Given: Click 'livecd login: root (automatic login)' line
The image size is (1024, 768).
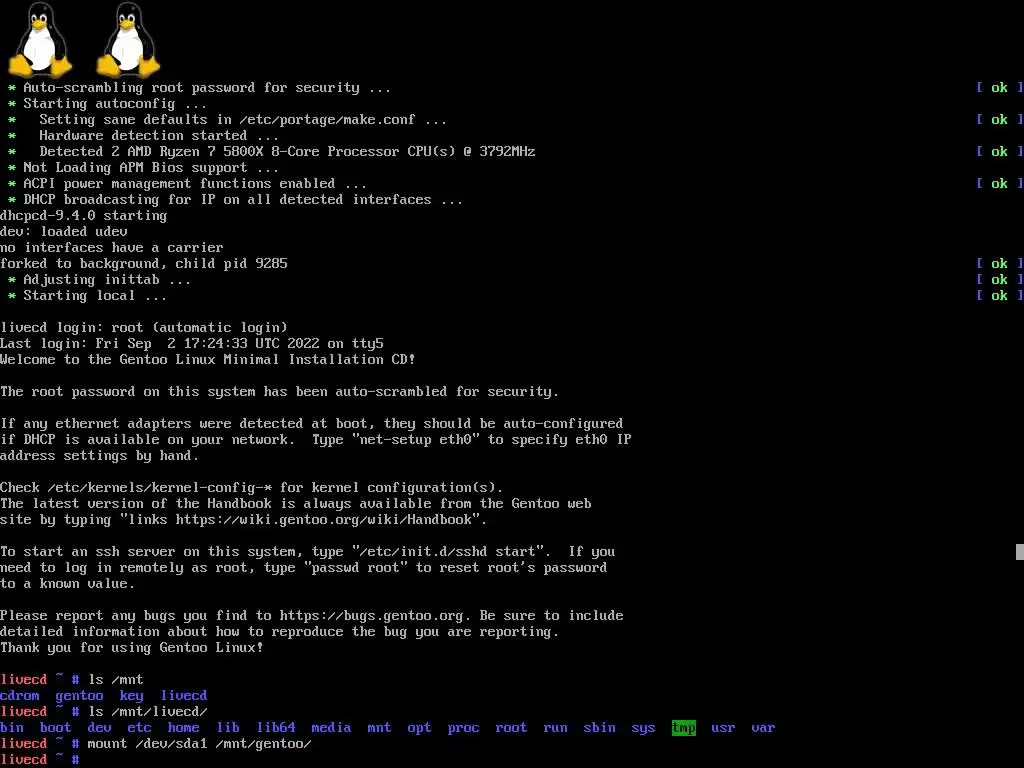Looking at the screenshot, I should (x=144, y=328).
